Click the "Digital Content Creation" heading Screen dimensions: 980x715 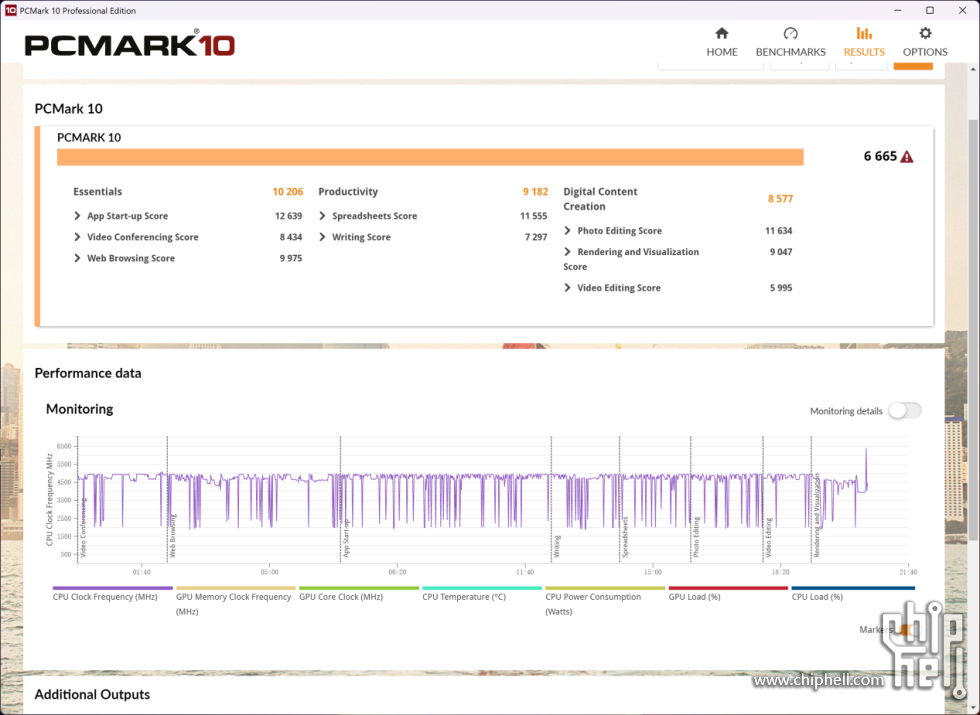click(600, 199)
